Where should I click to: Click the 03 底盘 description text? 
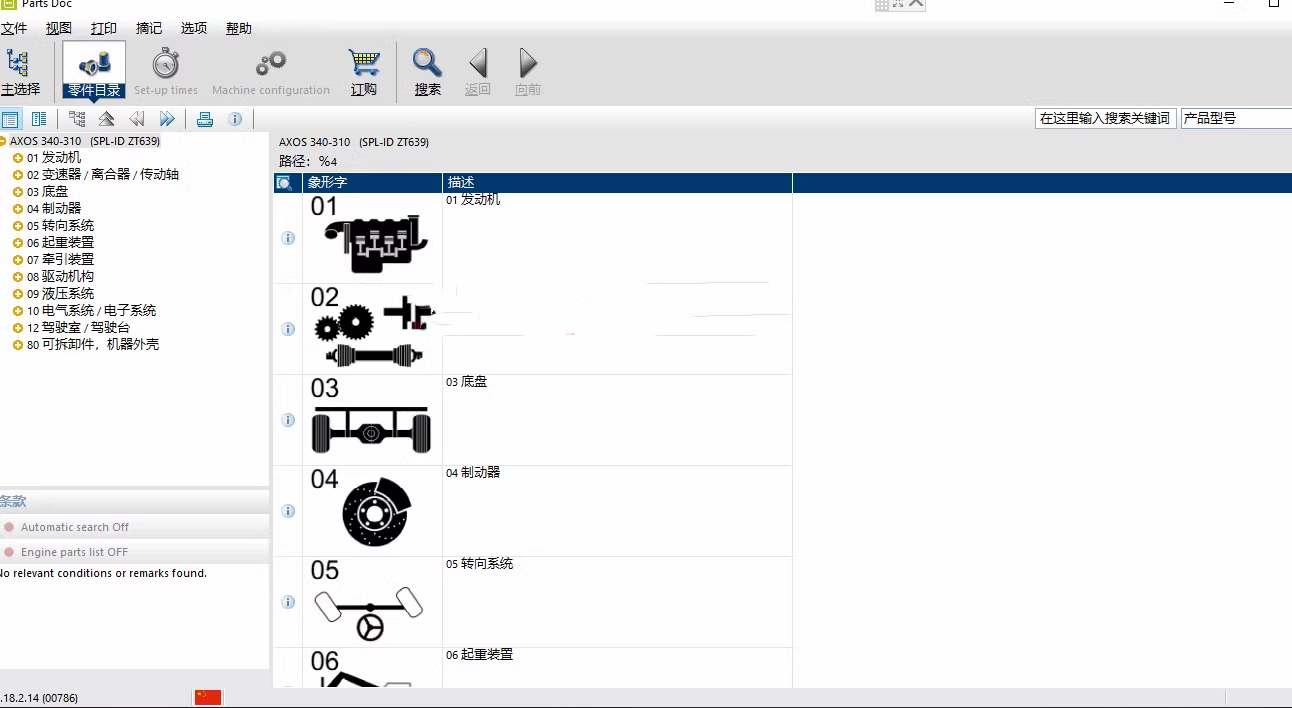pos(467,382)
